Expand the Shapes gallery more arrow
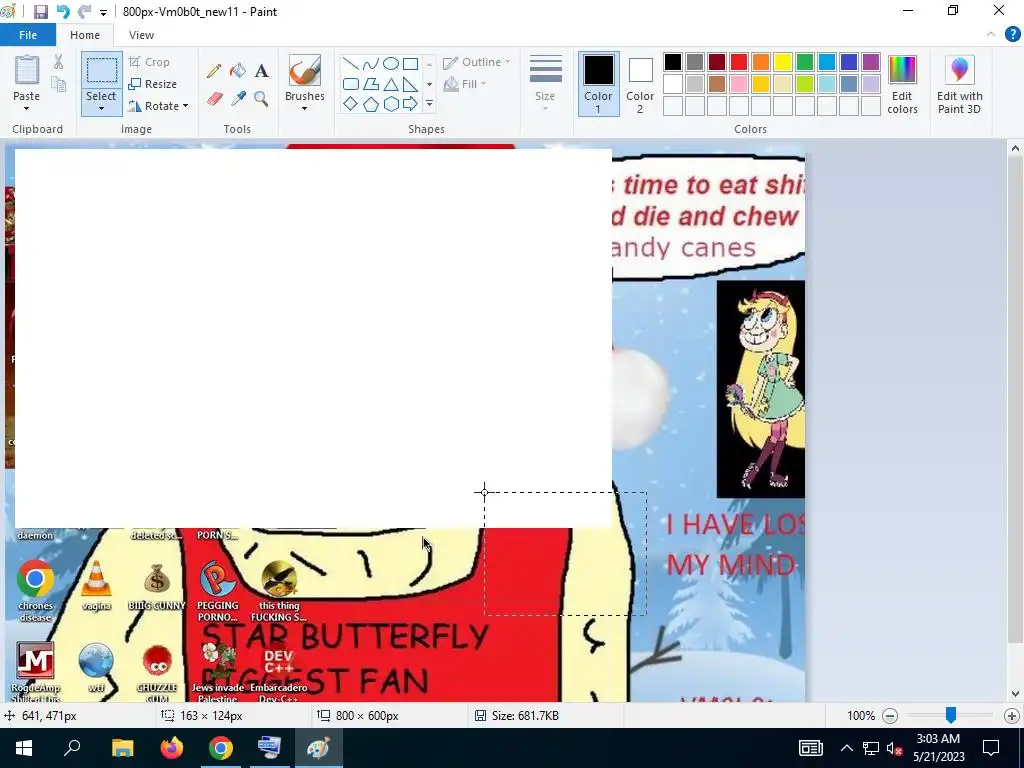 click(x=429, y=104)
